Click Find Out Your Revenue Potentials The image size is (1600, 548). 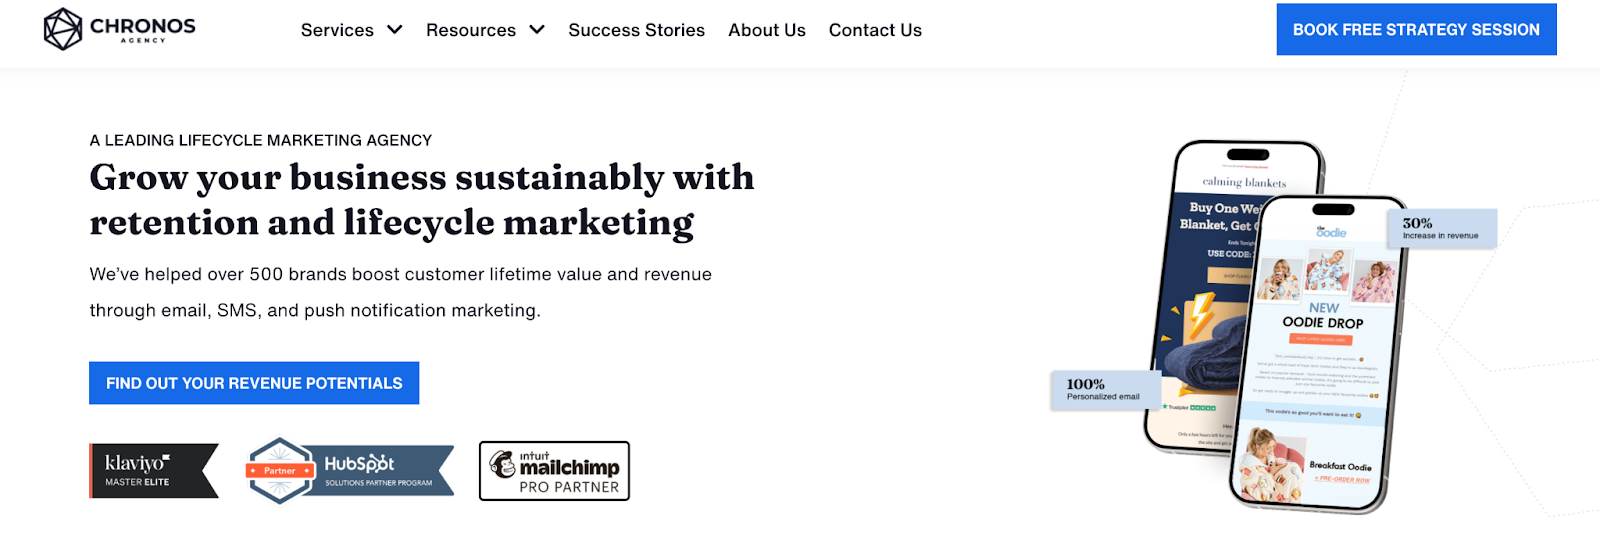(254, 383)
